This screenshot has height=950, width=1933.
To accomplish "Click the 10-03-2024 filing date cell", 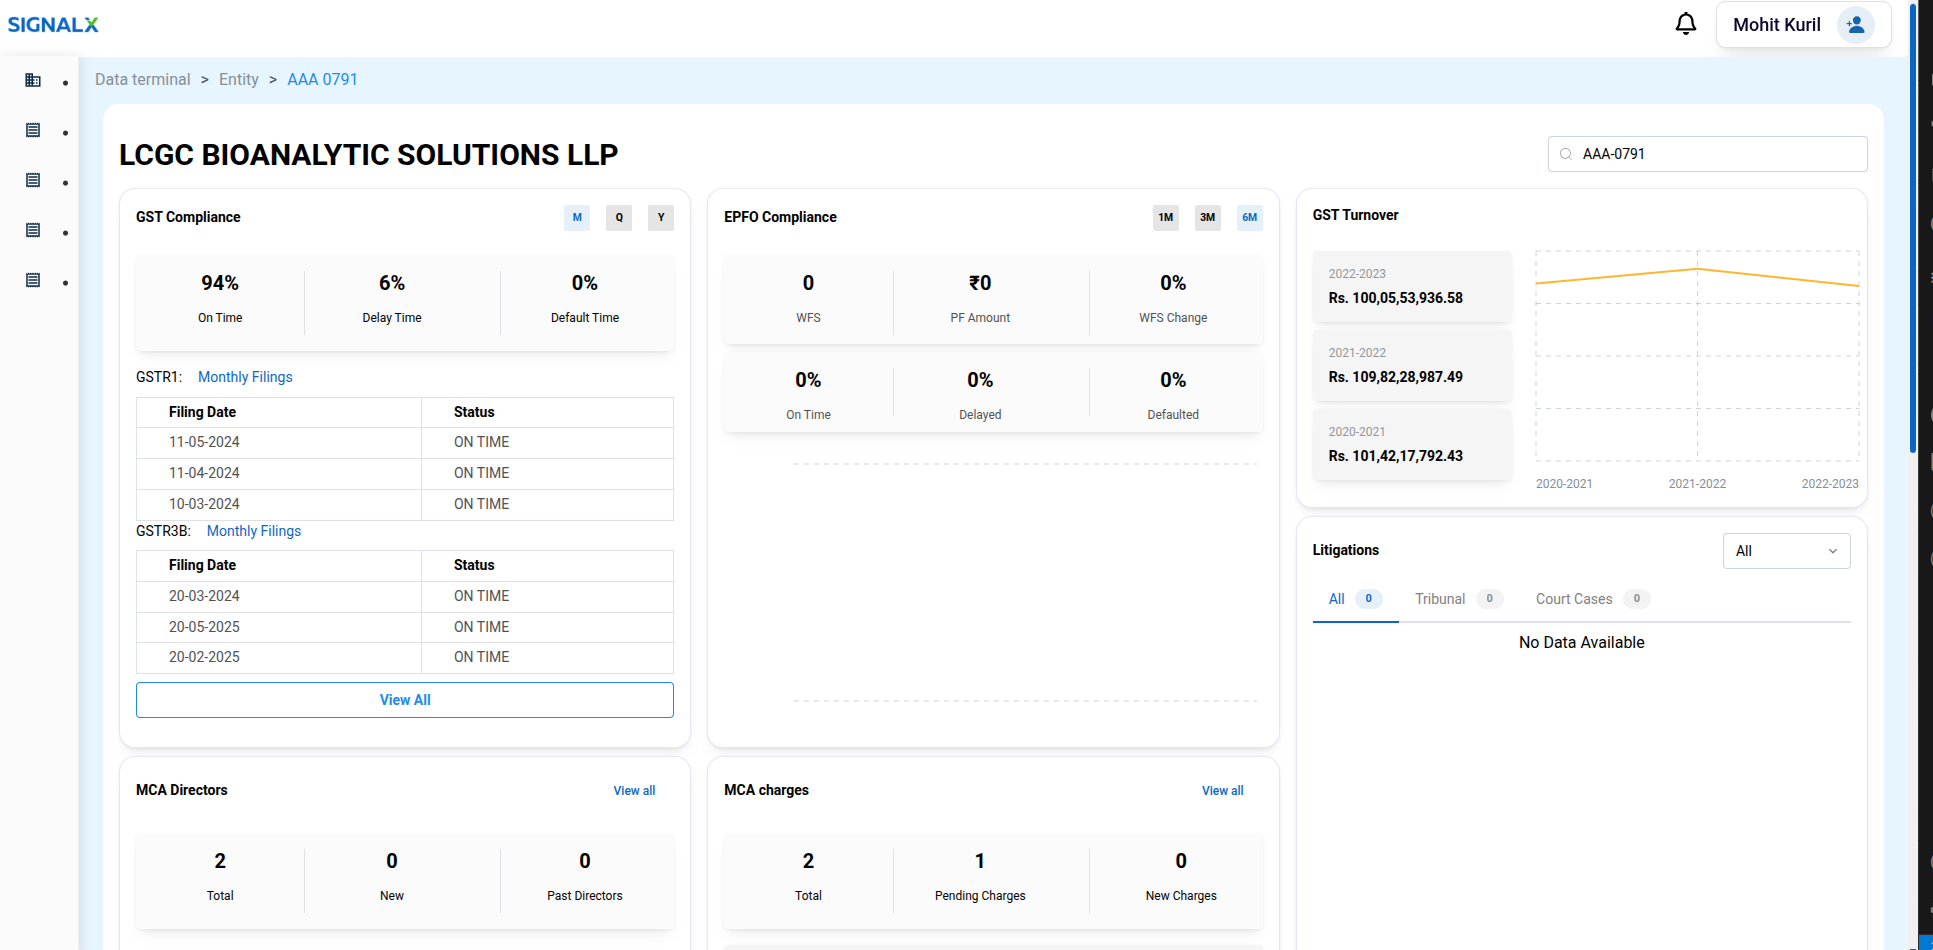I will pyautogui.click(x=279, y=505).
